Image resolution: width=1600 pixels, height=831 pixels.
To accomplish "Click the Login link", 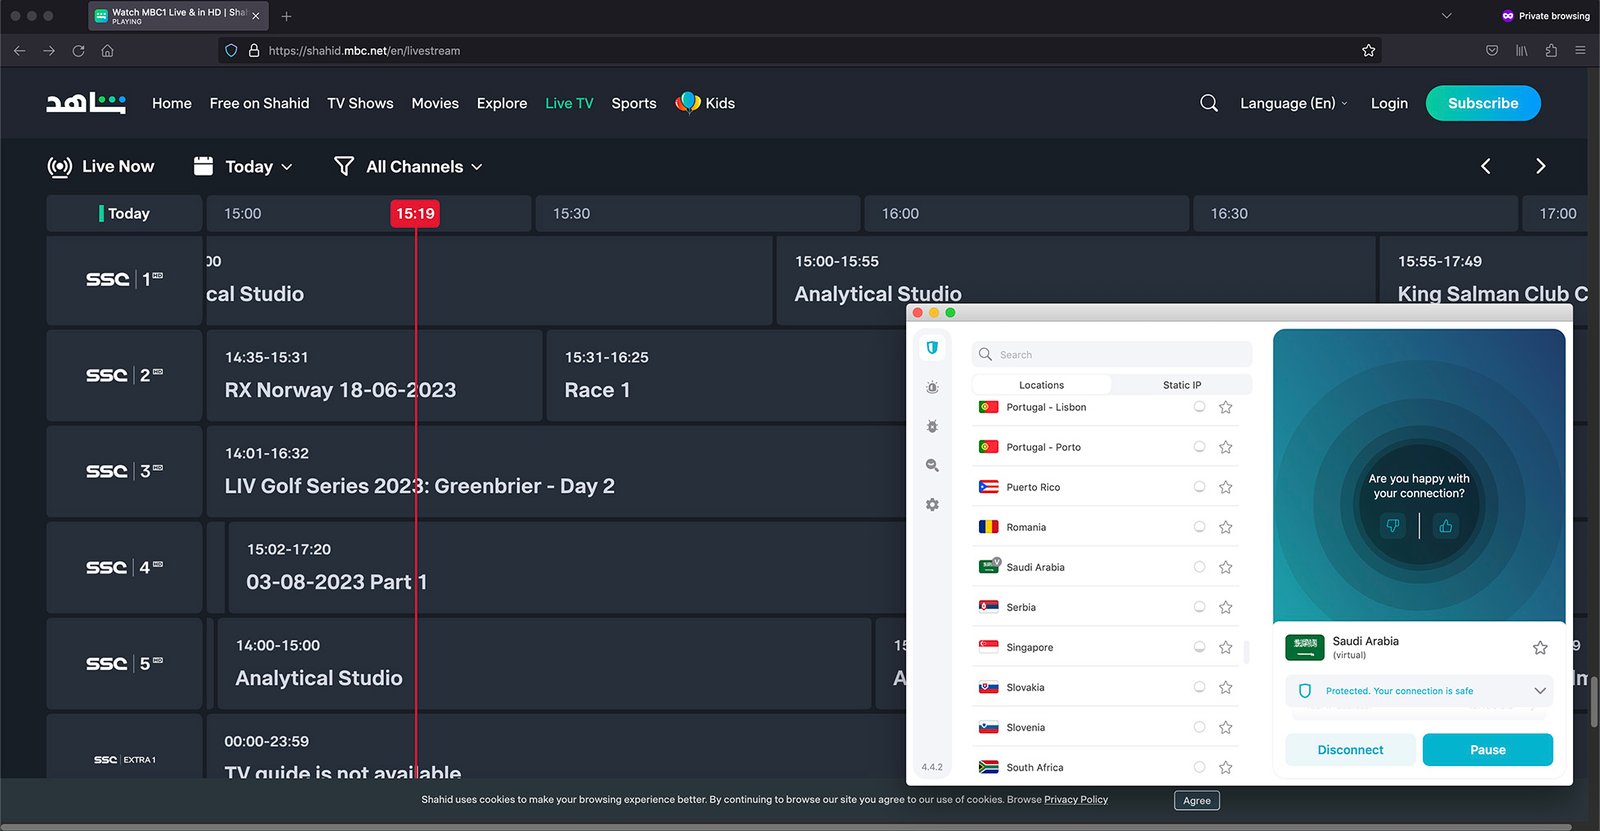I will pyautogui.click(x=1389, y=103).
